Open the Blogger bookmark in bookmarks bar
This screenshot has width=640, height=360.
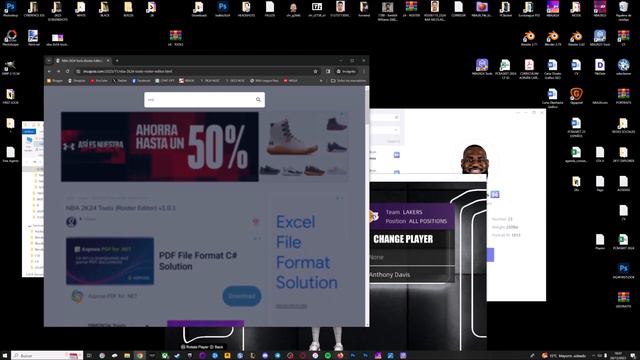coord(55,81)
